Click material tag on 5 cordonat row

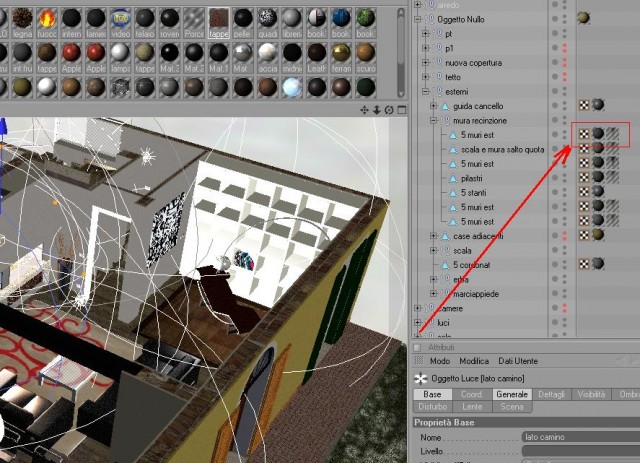pyautogui.click(x=598, y=264)
